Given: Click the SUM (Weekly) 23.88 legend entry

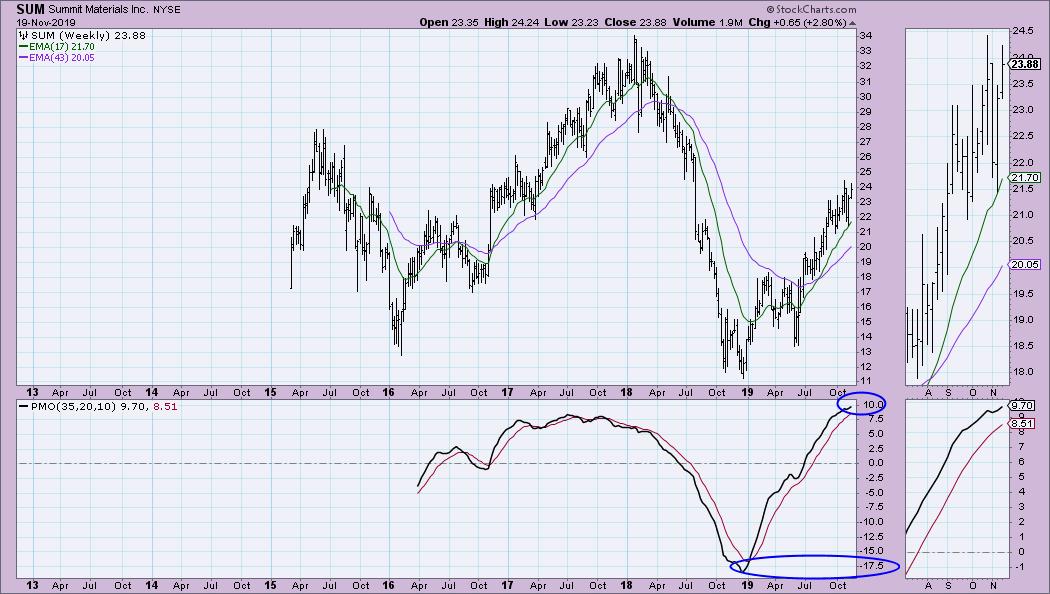Looking at the screenshot, I should click(x=88, y=35).
